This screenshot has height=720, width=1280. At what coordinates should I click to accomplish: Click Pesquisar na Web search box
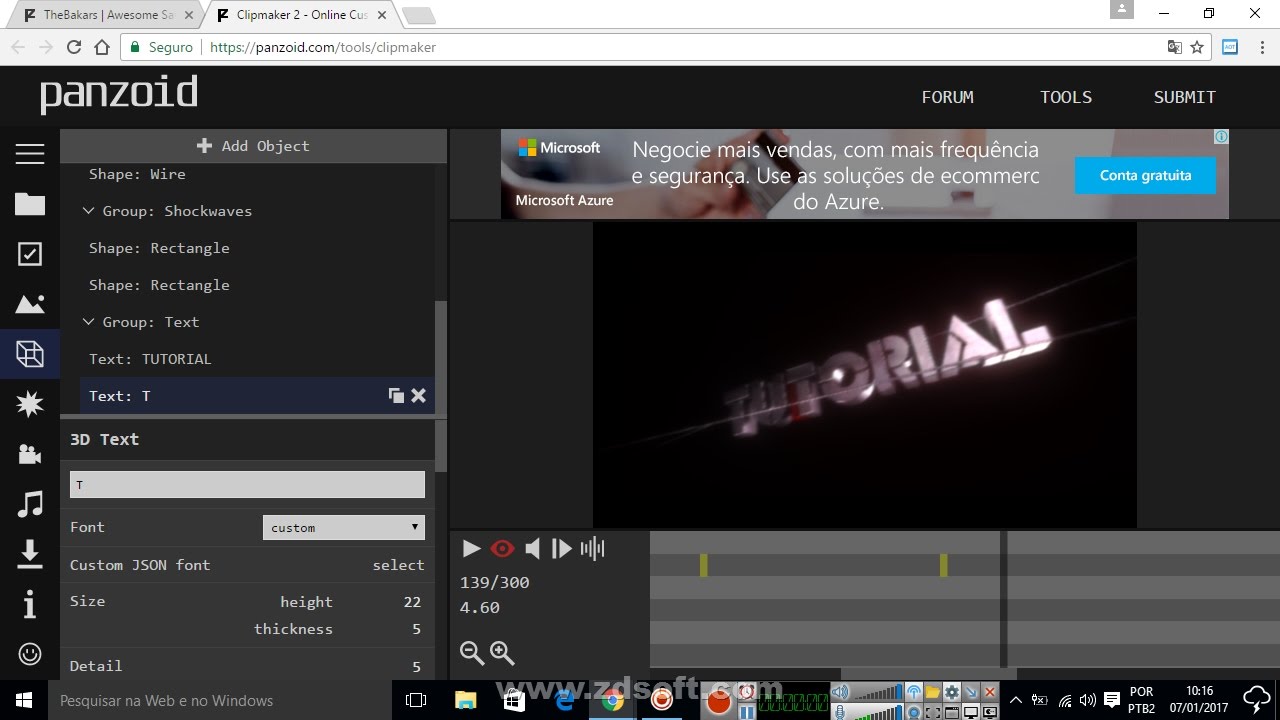pyautogui.click(x=220, y=700)
